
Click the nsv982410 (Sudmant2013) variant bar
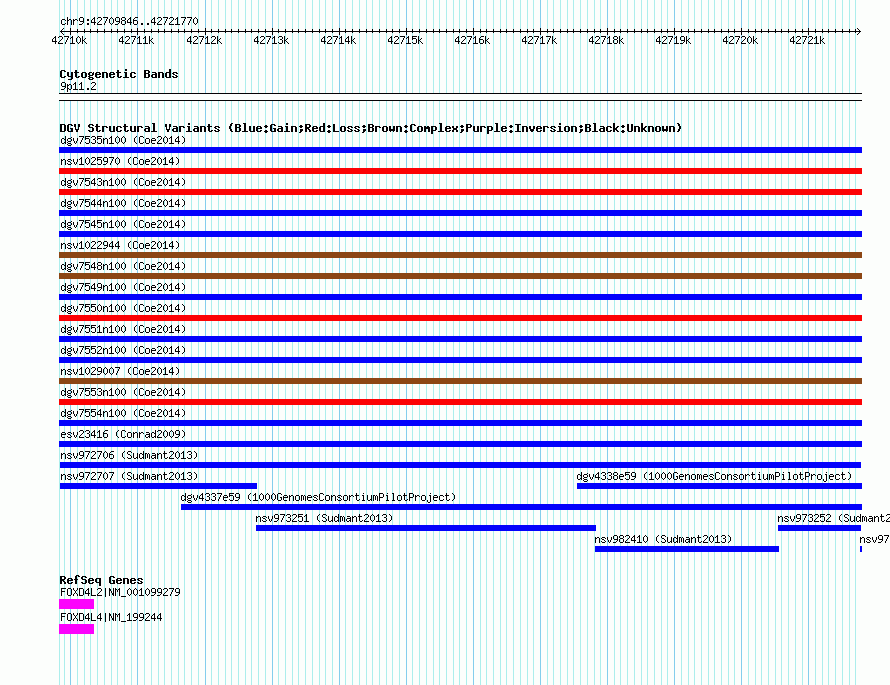tap(687, 549)
